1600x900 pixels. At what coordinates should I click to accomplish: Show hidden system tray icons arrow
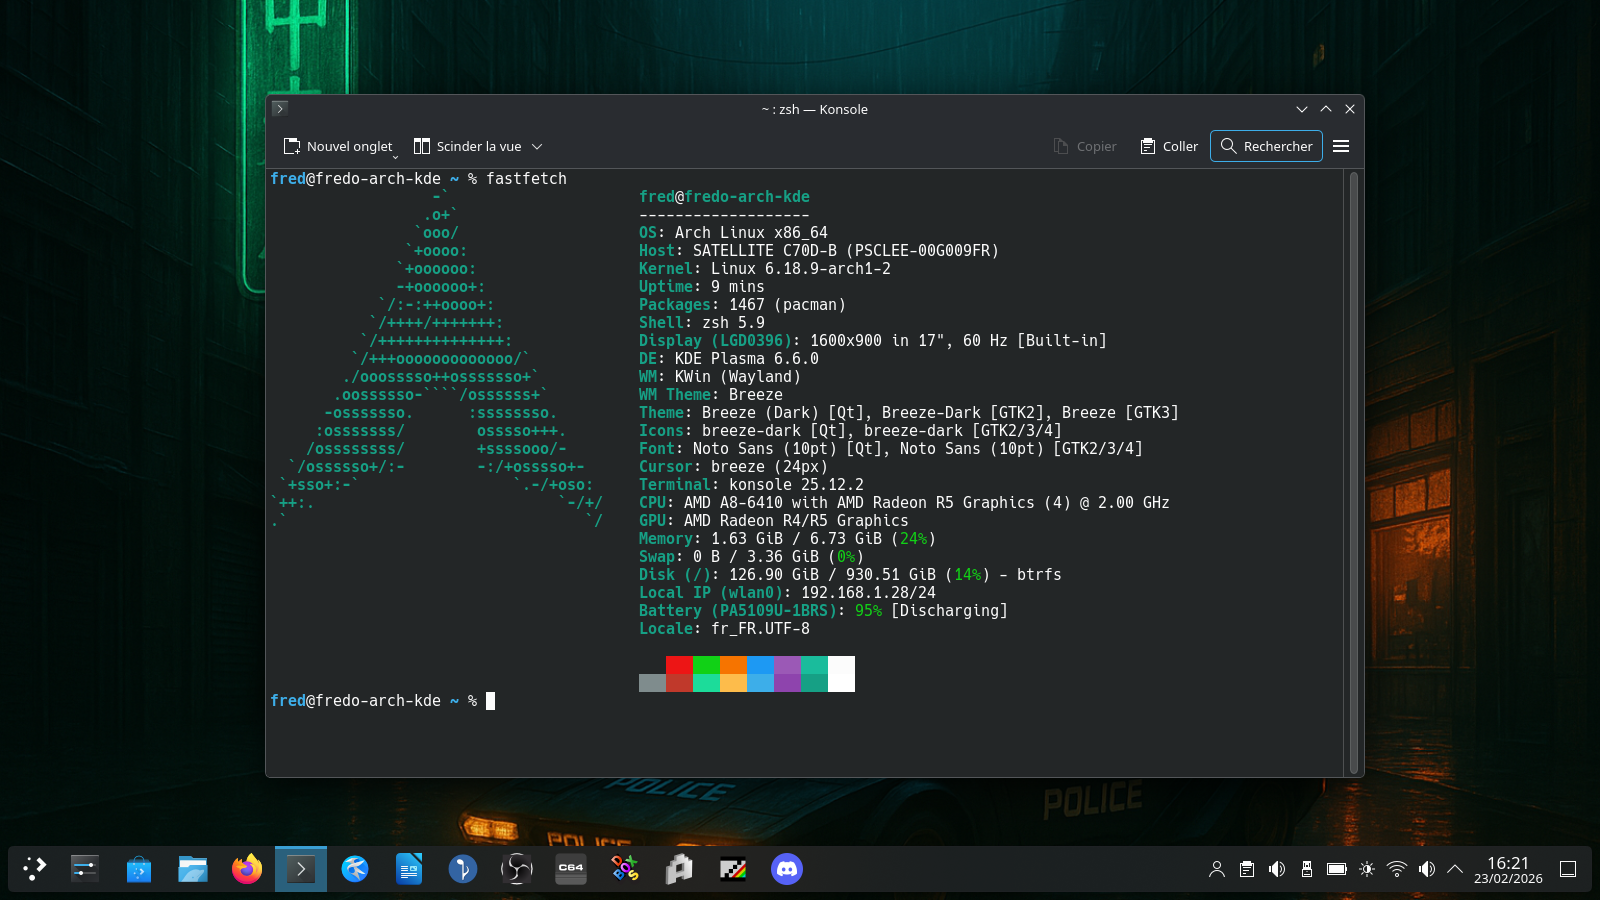click(x=1455, y=869)
